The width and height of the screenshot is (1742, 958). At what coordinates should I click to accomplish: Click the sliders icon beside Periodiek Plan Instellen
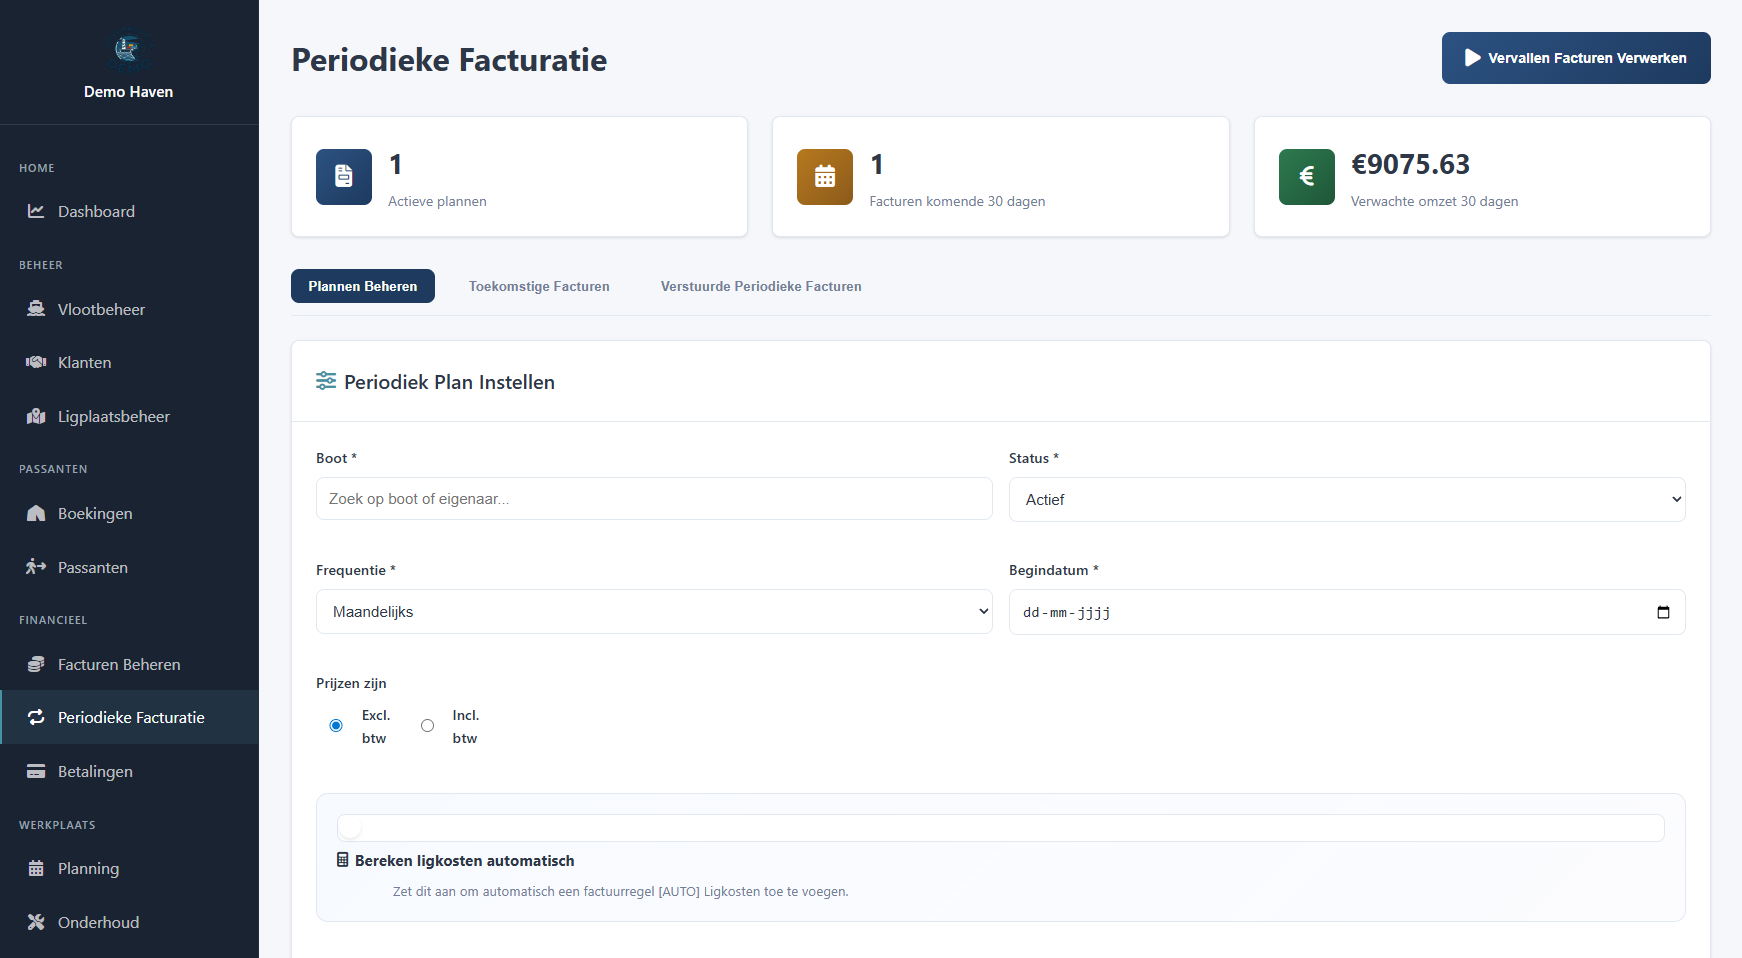coord(326,381)
